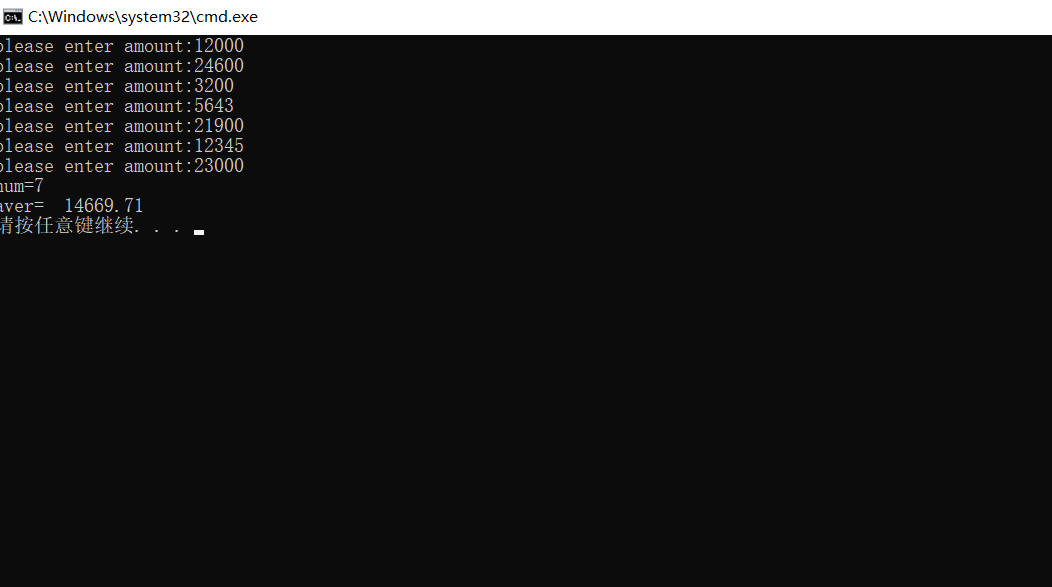This screenshot has height=587, width=1052.
Task: Click the num=7 output line
Action: 21,186
